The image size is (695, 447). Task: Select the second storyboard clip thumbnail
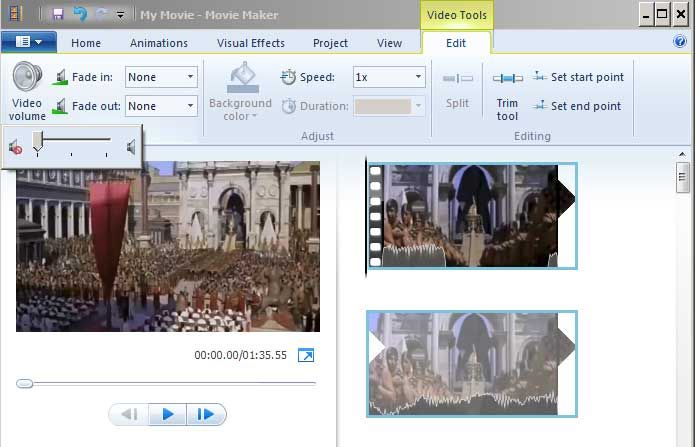click(x=472, y=364)
